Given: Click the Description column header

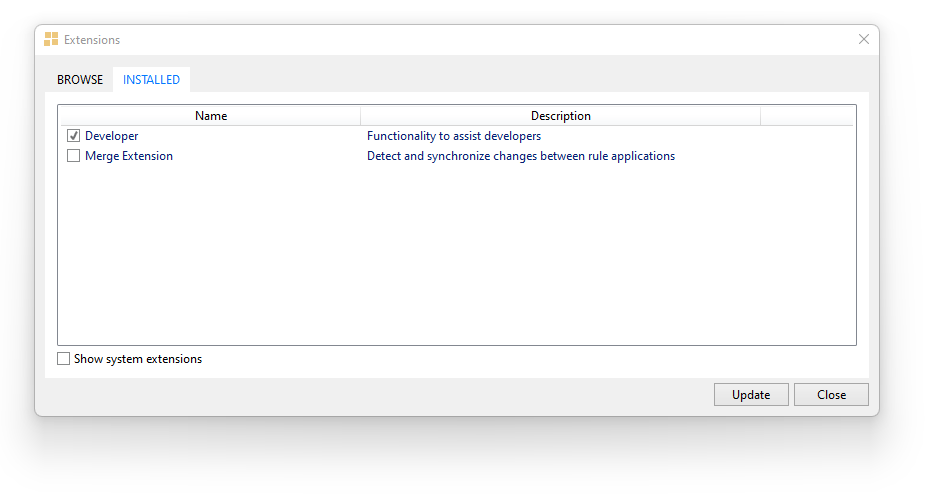Looking at the screenshot, I should [560, 116].
